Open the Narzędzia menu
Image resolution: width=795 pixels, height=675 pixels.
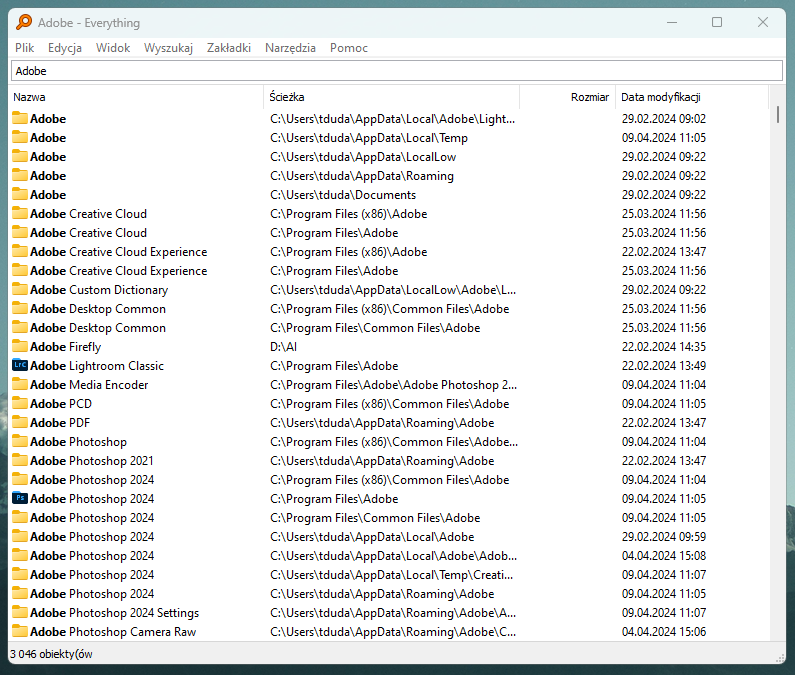coord(291,48)
